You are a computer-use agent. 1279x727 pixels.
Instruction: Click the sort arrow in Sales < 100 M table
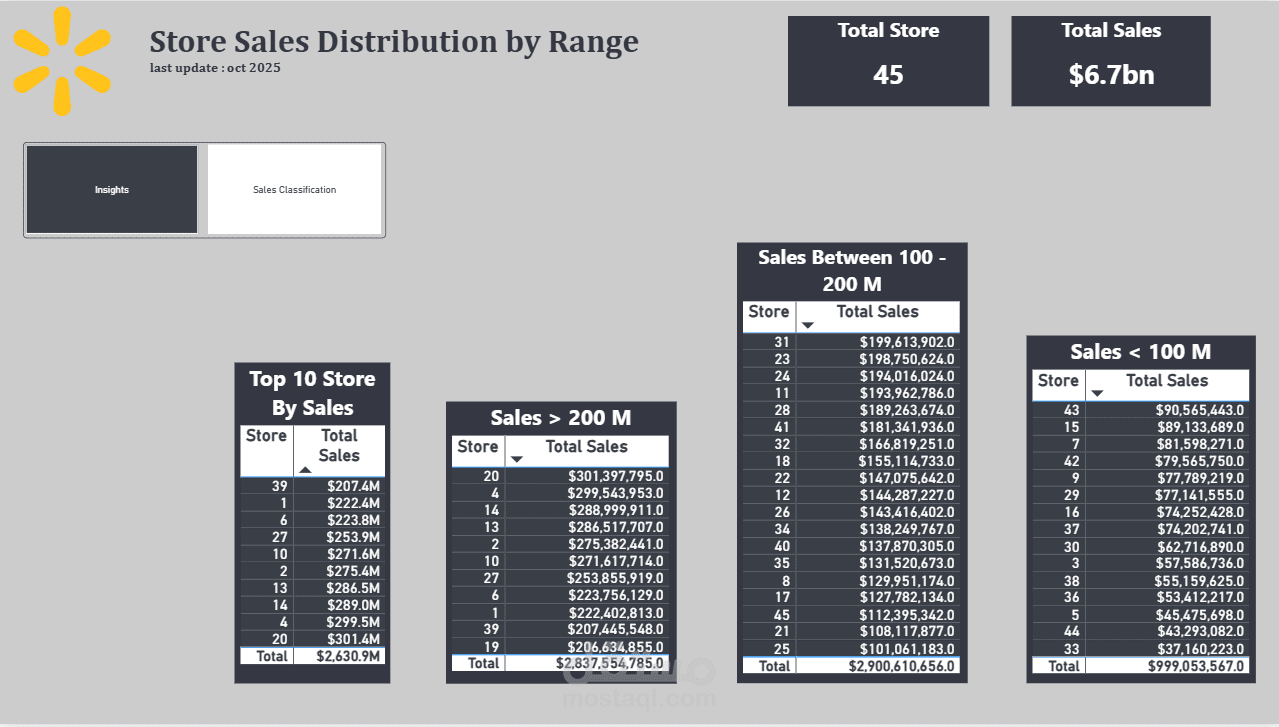click(1097, 393)
